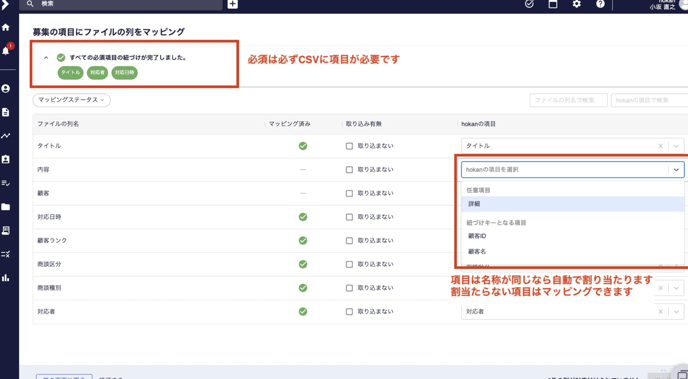The width and height of the screenshot is (688, 379).
Task: Open notifications bell with red badge
Action: [6, 50]
